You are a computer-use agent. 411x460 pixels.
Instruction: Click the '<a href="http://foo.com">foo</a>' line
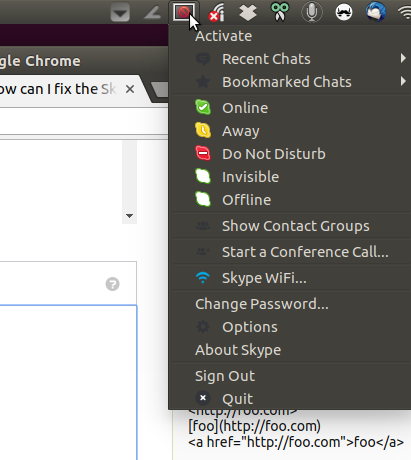(296, 442)
